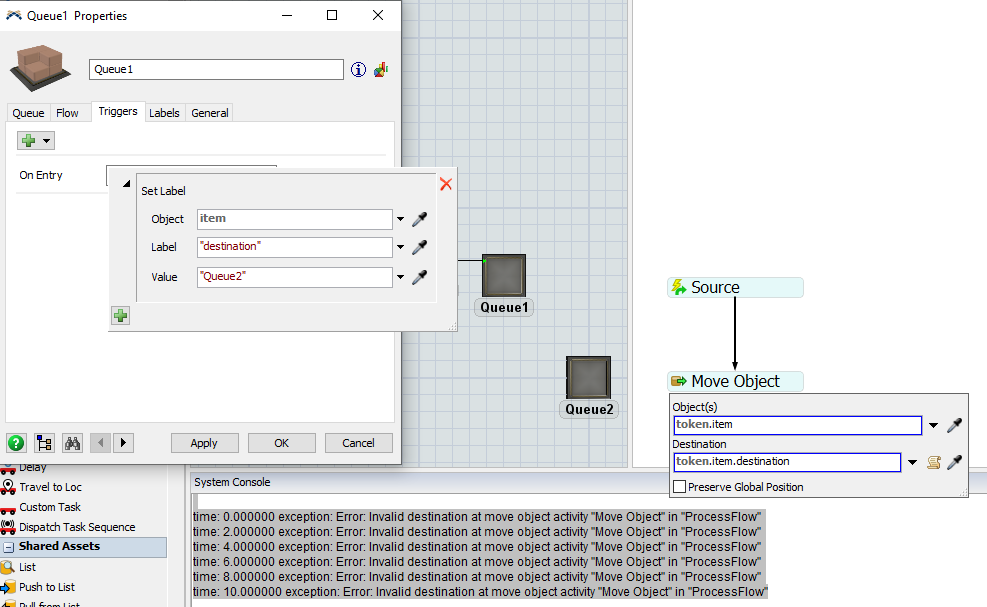The image size is (987, 607).
Task: Click the Label field containing "destination"
Action: point(295,247)
